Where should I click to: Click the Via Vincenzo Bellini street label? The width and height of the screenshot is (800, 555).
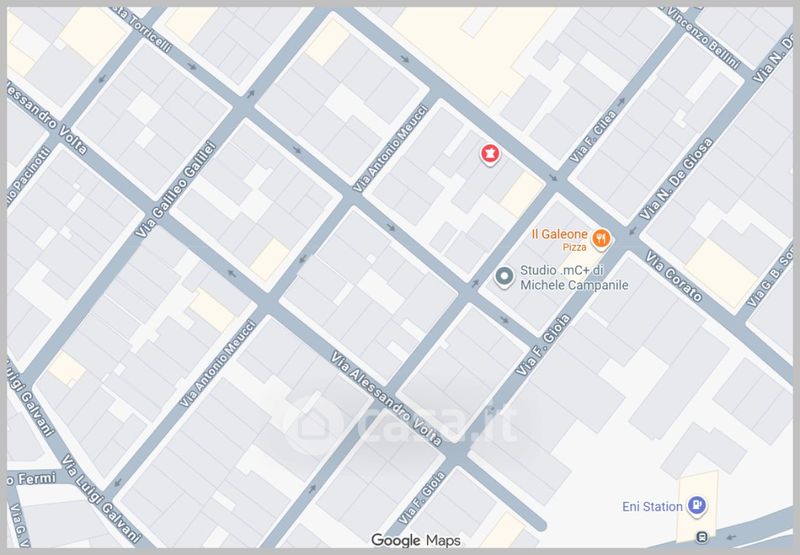point(702,37)
